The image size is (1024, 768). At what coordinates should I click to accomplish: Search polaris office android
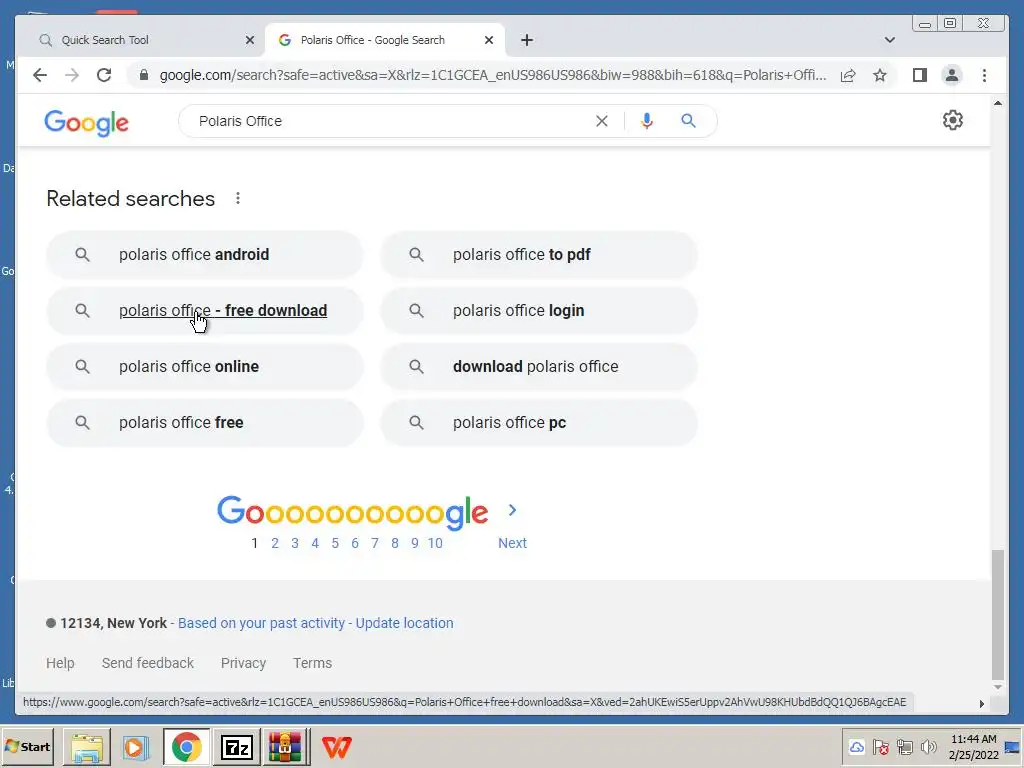pos(204,255)
